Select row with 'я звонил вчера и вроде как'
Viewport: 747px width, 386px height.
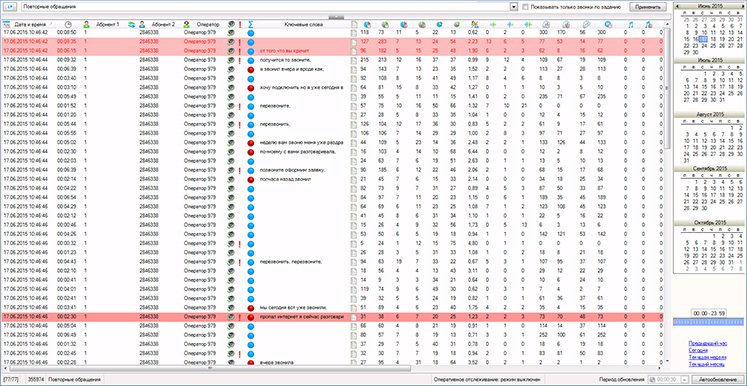click(333, 69)
